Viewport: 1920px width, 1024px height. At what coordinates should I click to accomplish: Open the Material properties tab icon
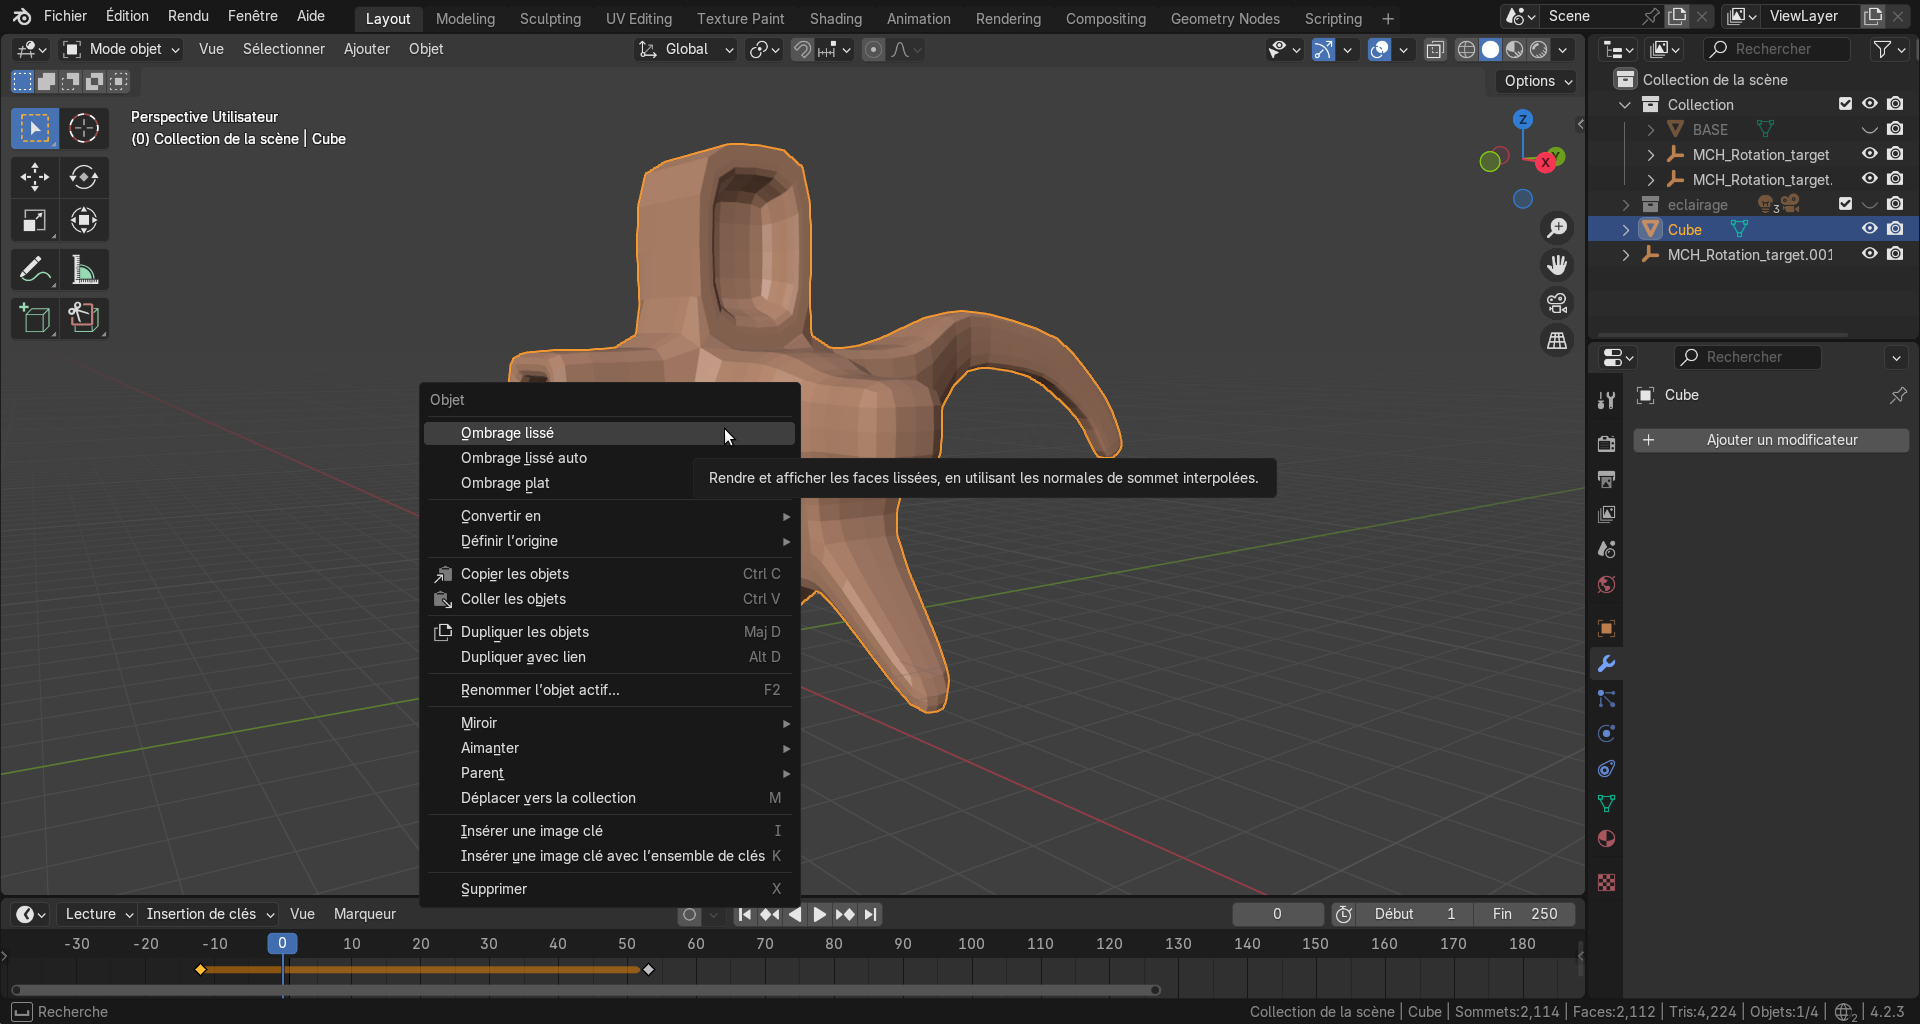1606,839
